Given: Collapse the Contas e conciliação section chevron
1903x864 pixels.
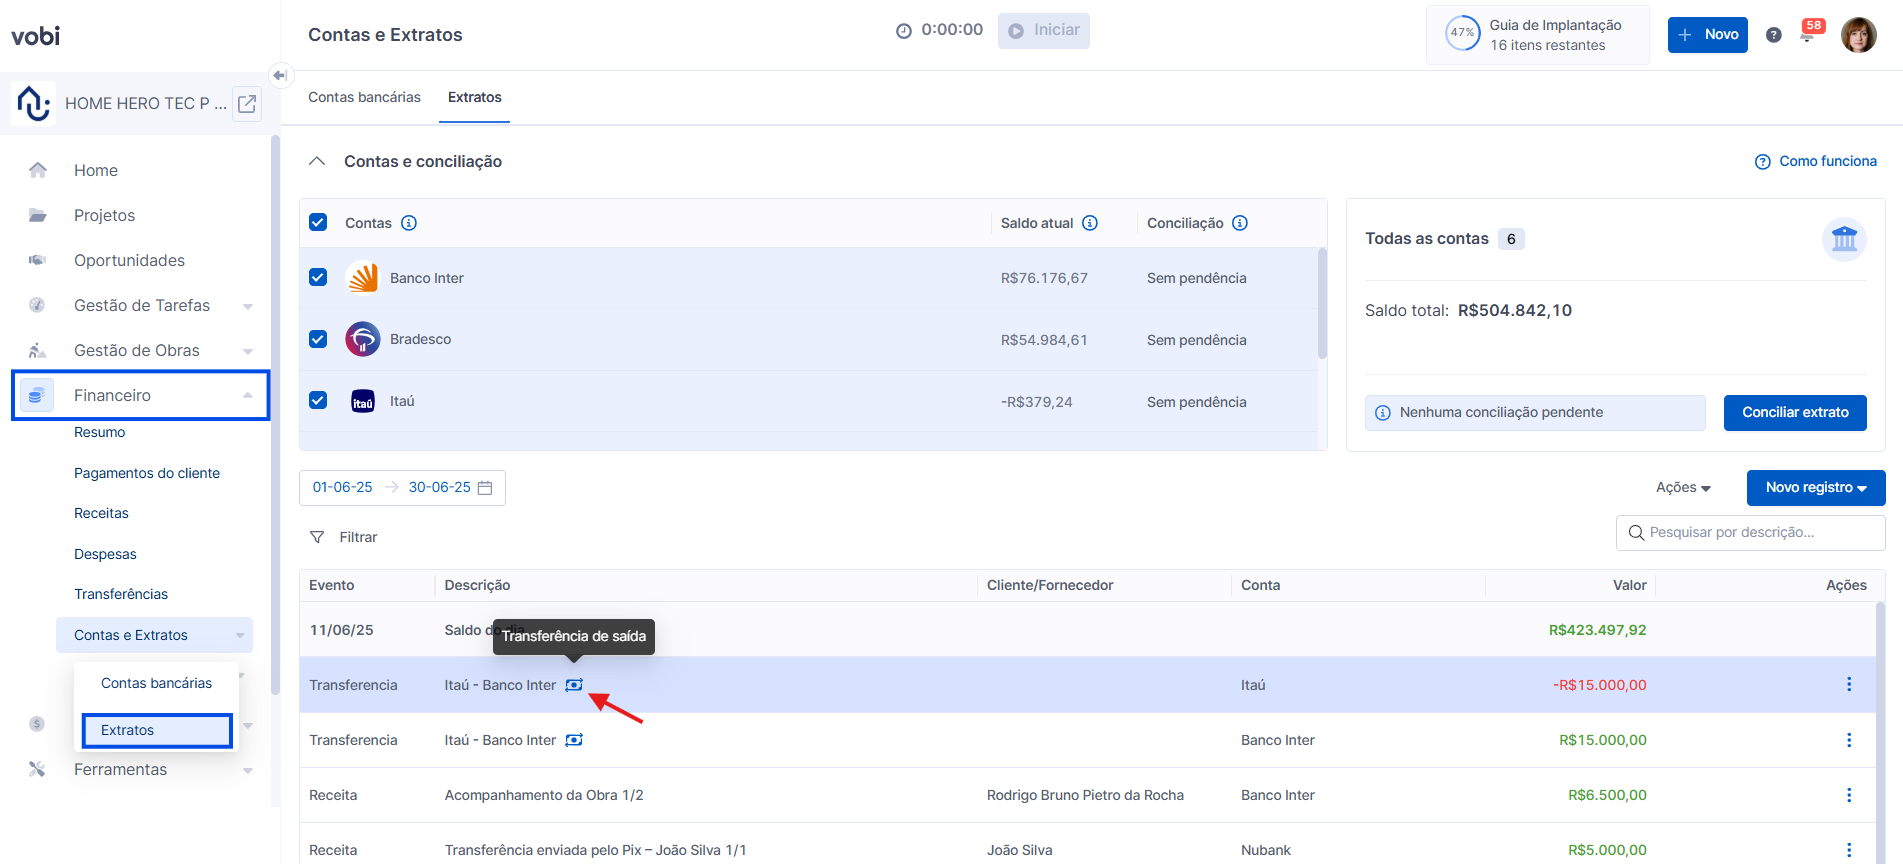Looking at the screenshot, I should (317, 161).
